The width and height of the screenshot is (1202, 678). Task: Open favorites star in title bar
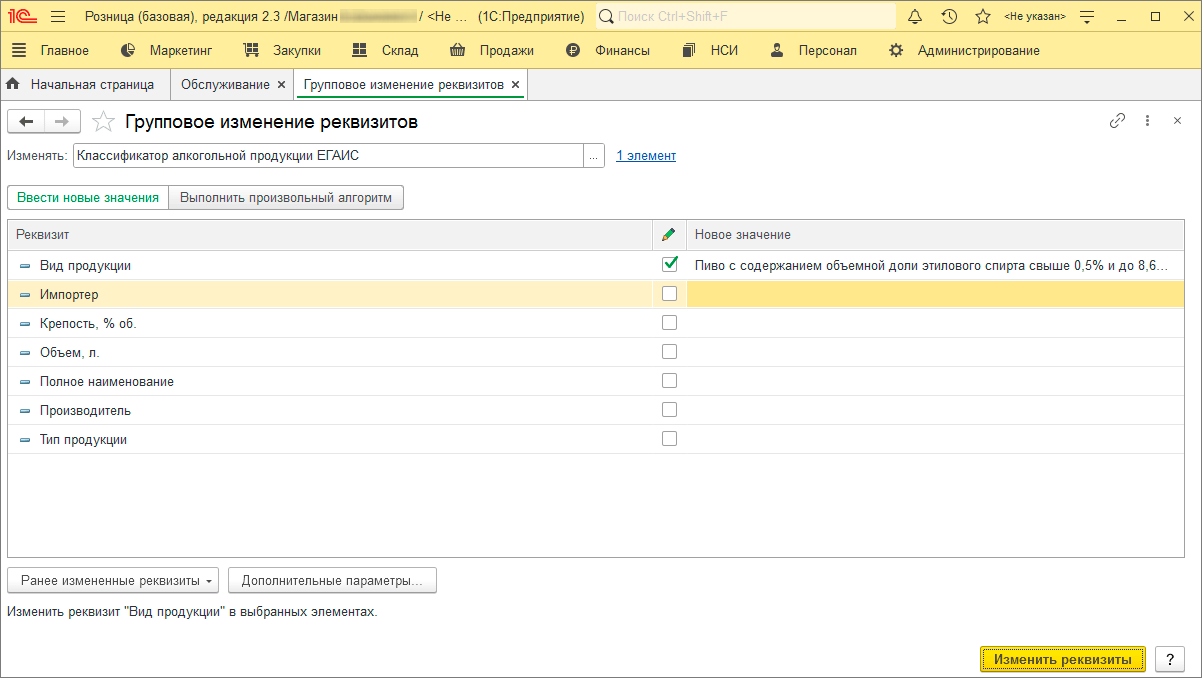point(983,17)
